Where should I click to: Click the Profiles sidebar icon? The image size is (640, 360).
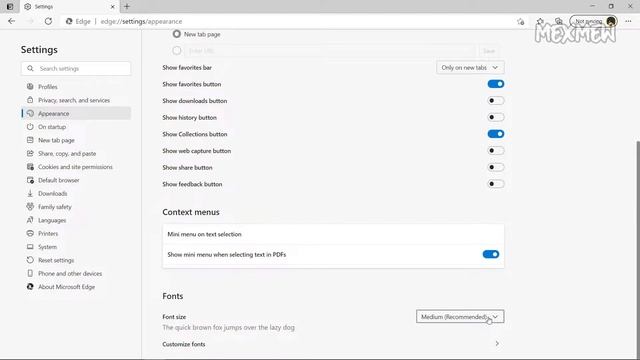[30, 87]
